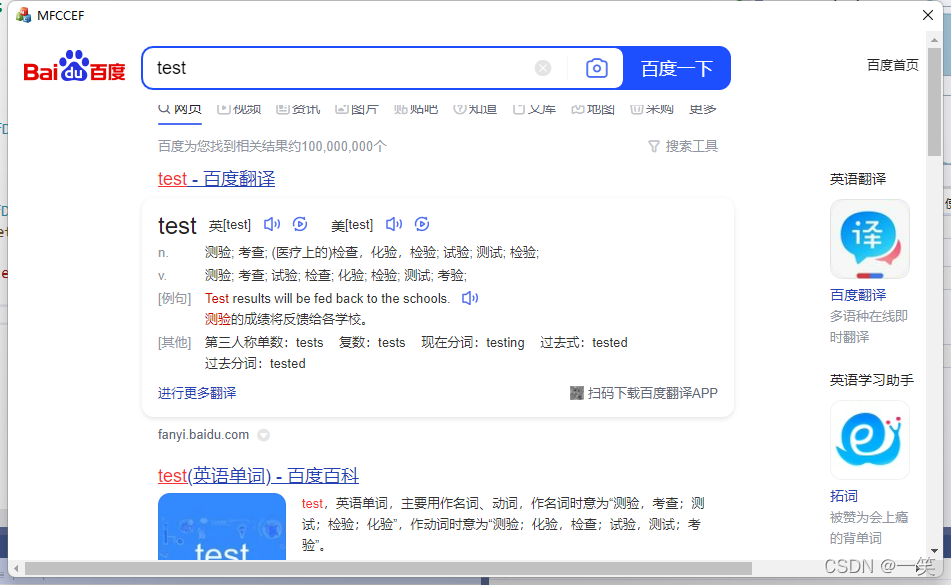The width and height of the screenshot is (951, 585).
Task: Click the 百度一下 search button
Action: point(676,68)
